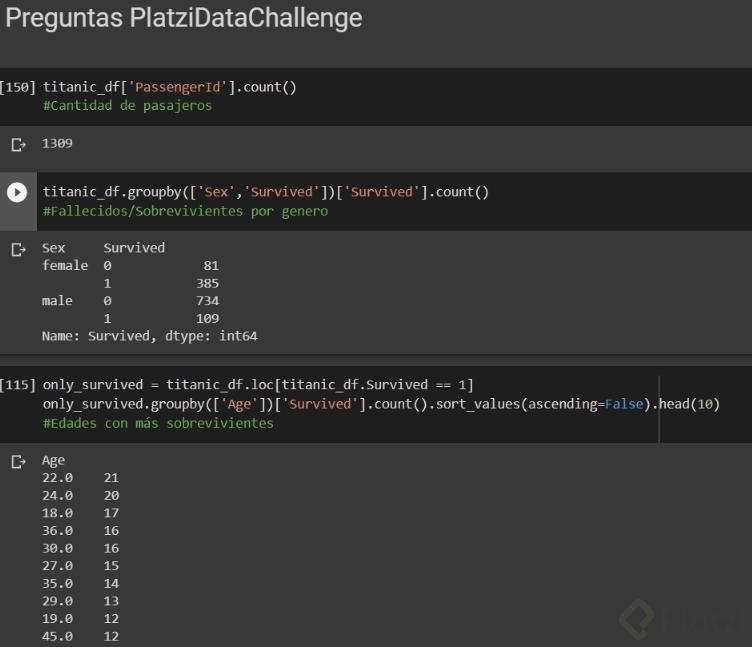Click the count value 734
The width and height of the screenshot is (752, 647).
[208, 301]
